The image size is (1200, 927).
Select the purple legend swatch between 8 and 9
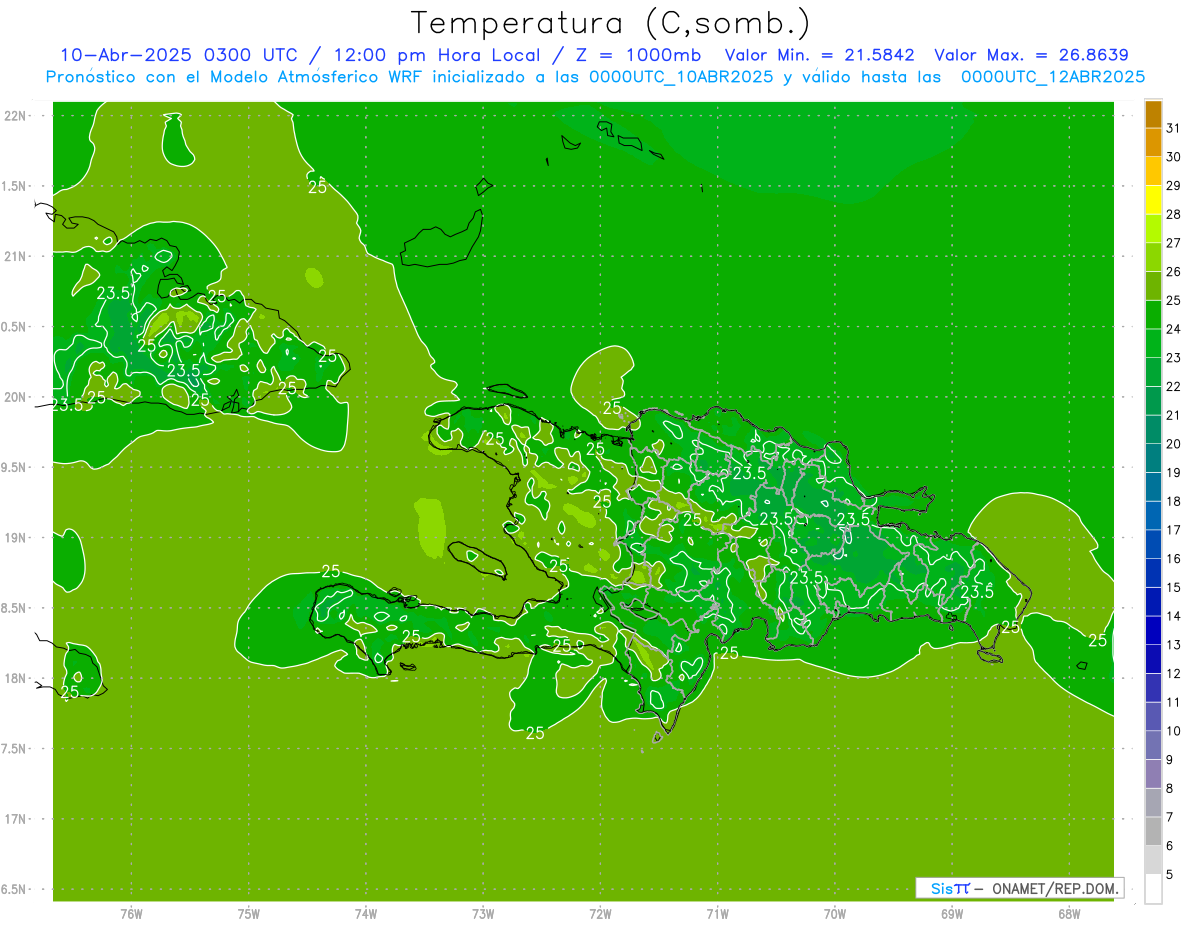point(1153,775)
